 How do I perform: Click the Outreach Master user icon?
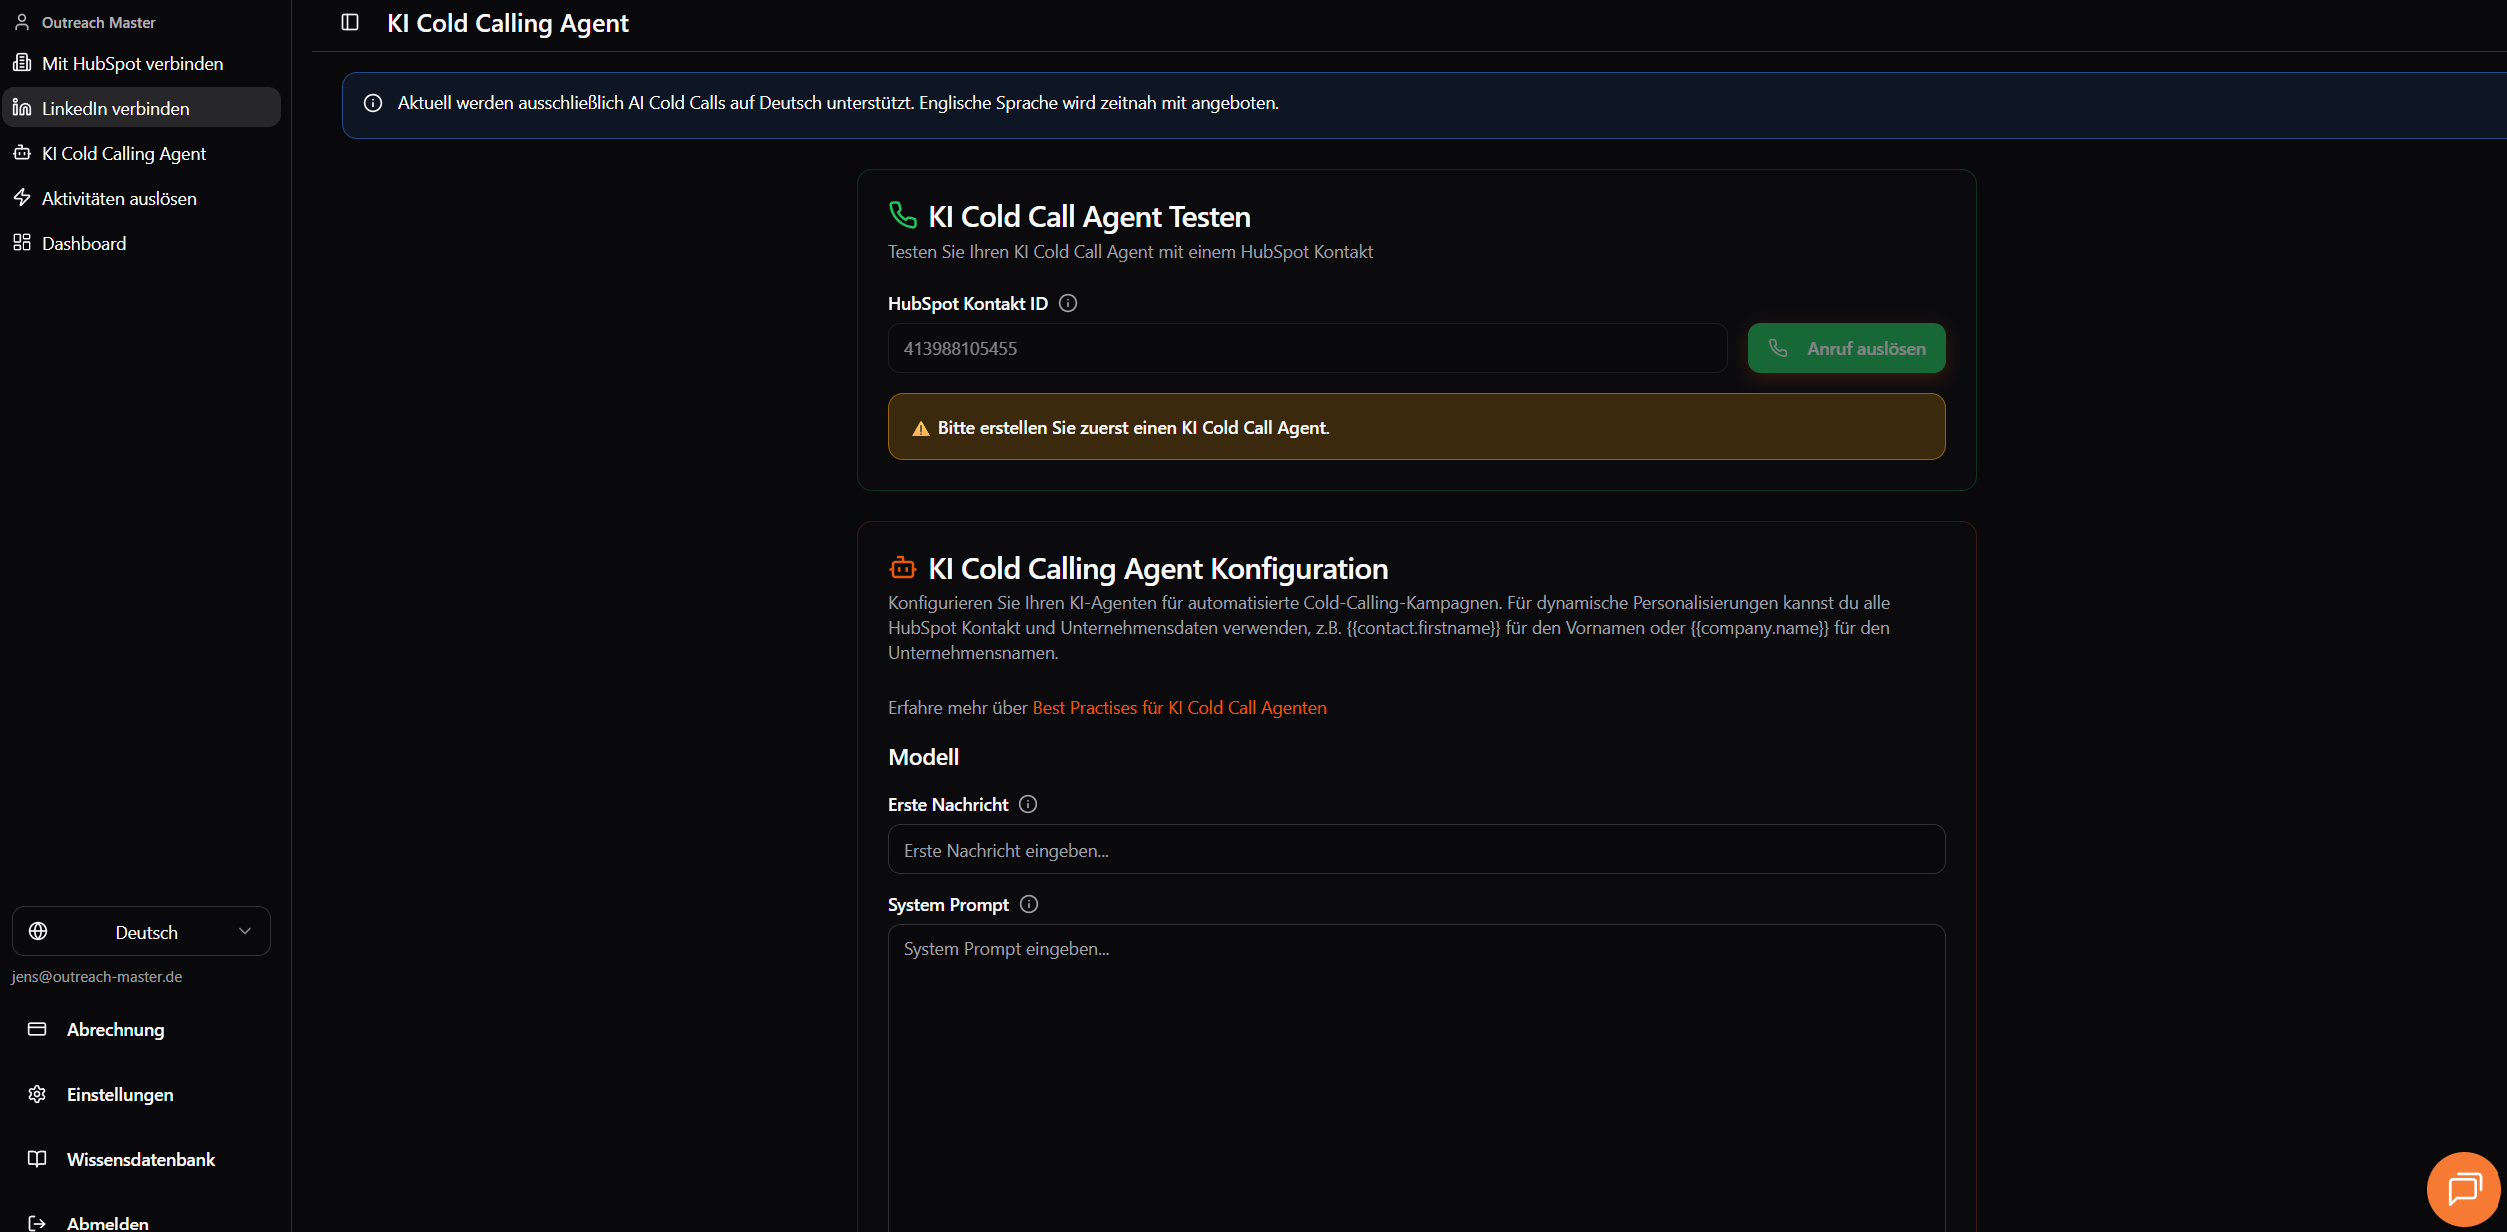[x=22, y=22]
